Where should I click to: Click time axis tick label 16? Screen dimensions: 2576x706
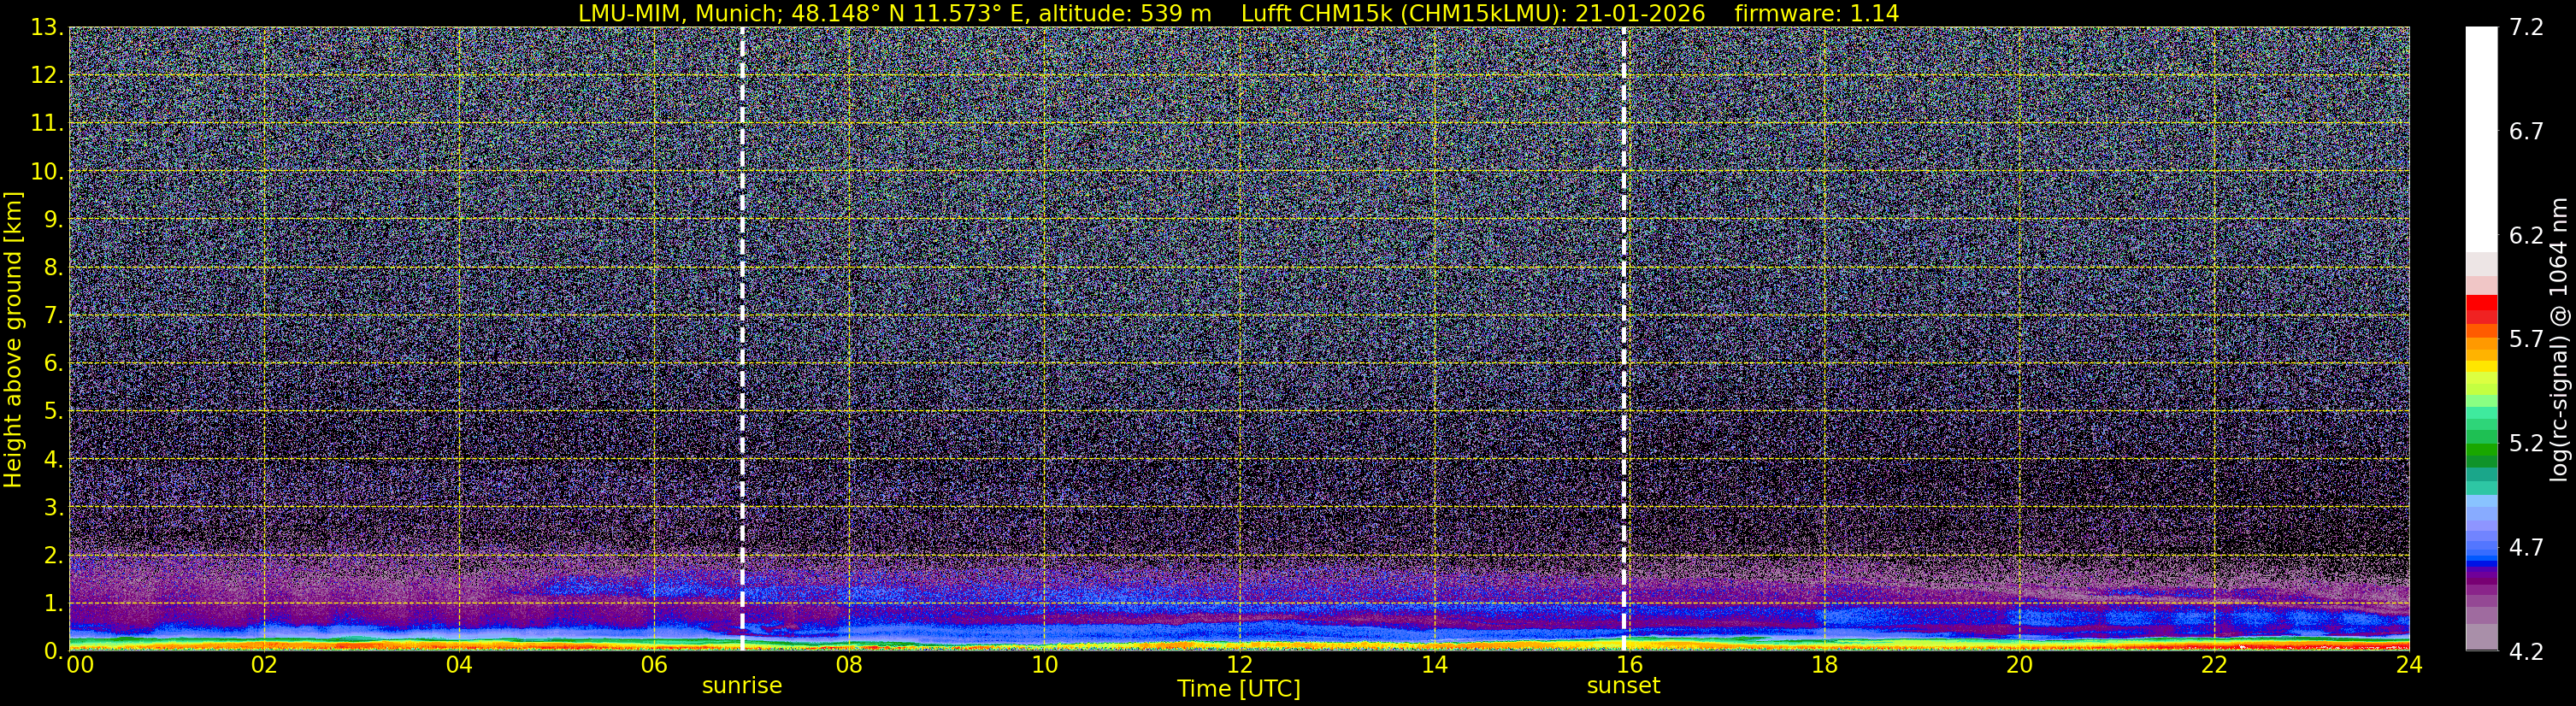click(x=1629, y=665)
